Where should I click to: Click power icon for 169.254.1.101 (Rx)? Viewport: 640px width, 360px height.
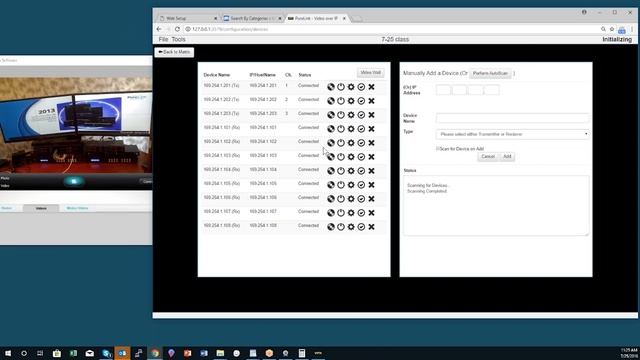click(341, 129)
